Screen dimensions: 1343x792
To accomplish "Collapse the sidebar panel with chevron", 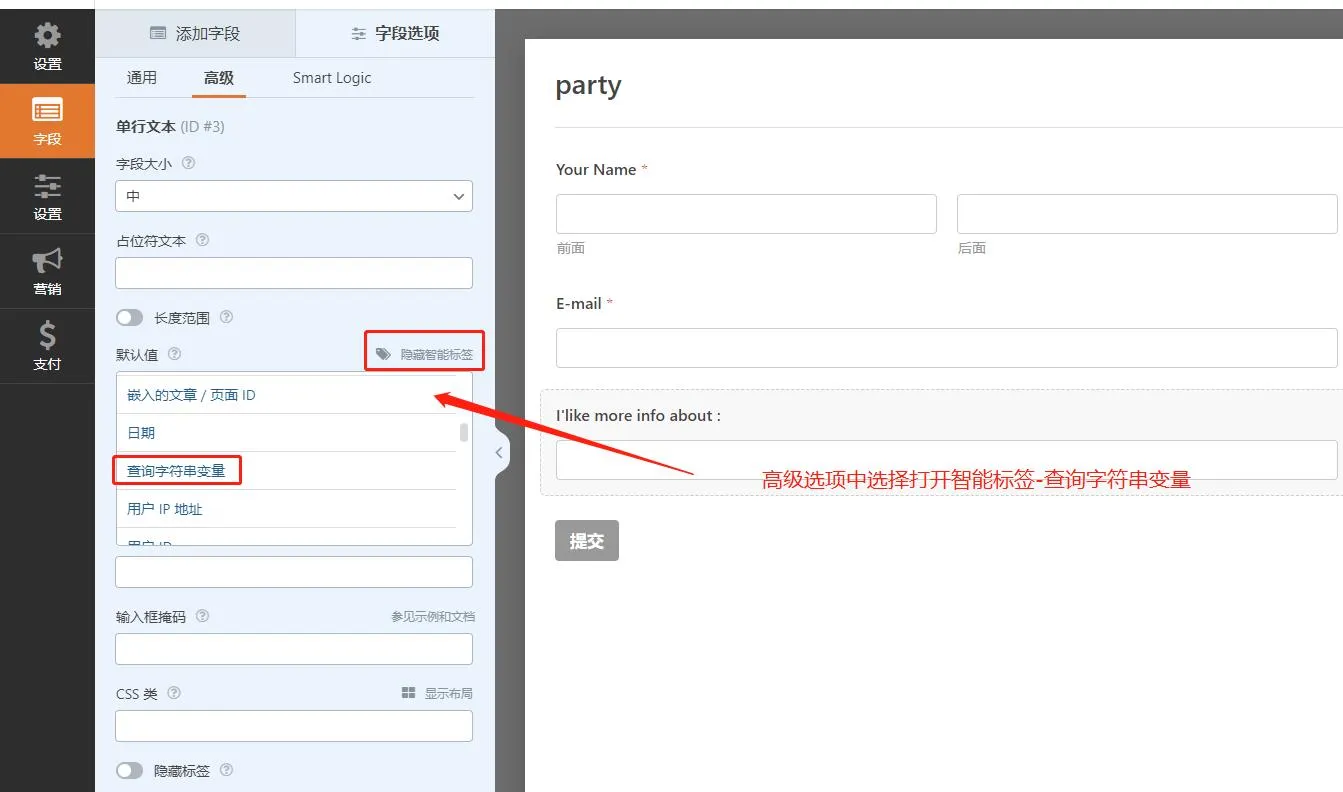I will pyautogui.click(x=499, y=453).
